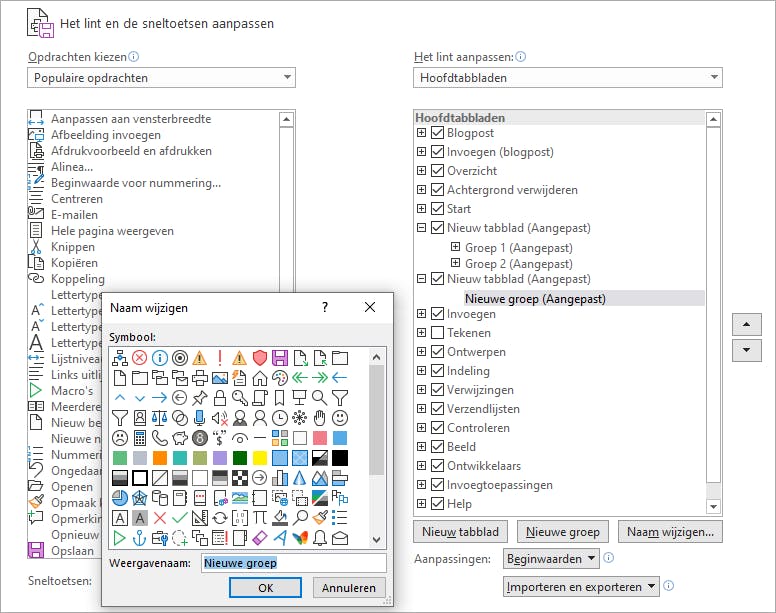Select the bell symbol

pyautogui.click(x=320, y=538)
